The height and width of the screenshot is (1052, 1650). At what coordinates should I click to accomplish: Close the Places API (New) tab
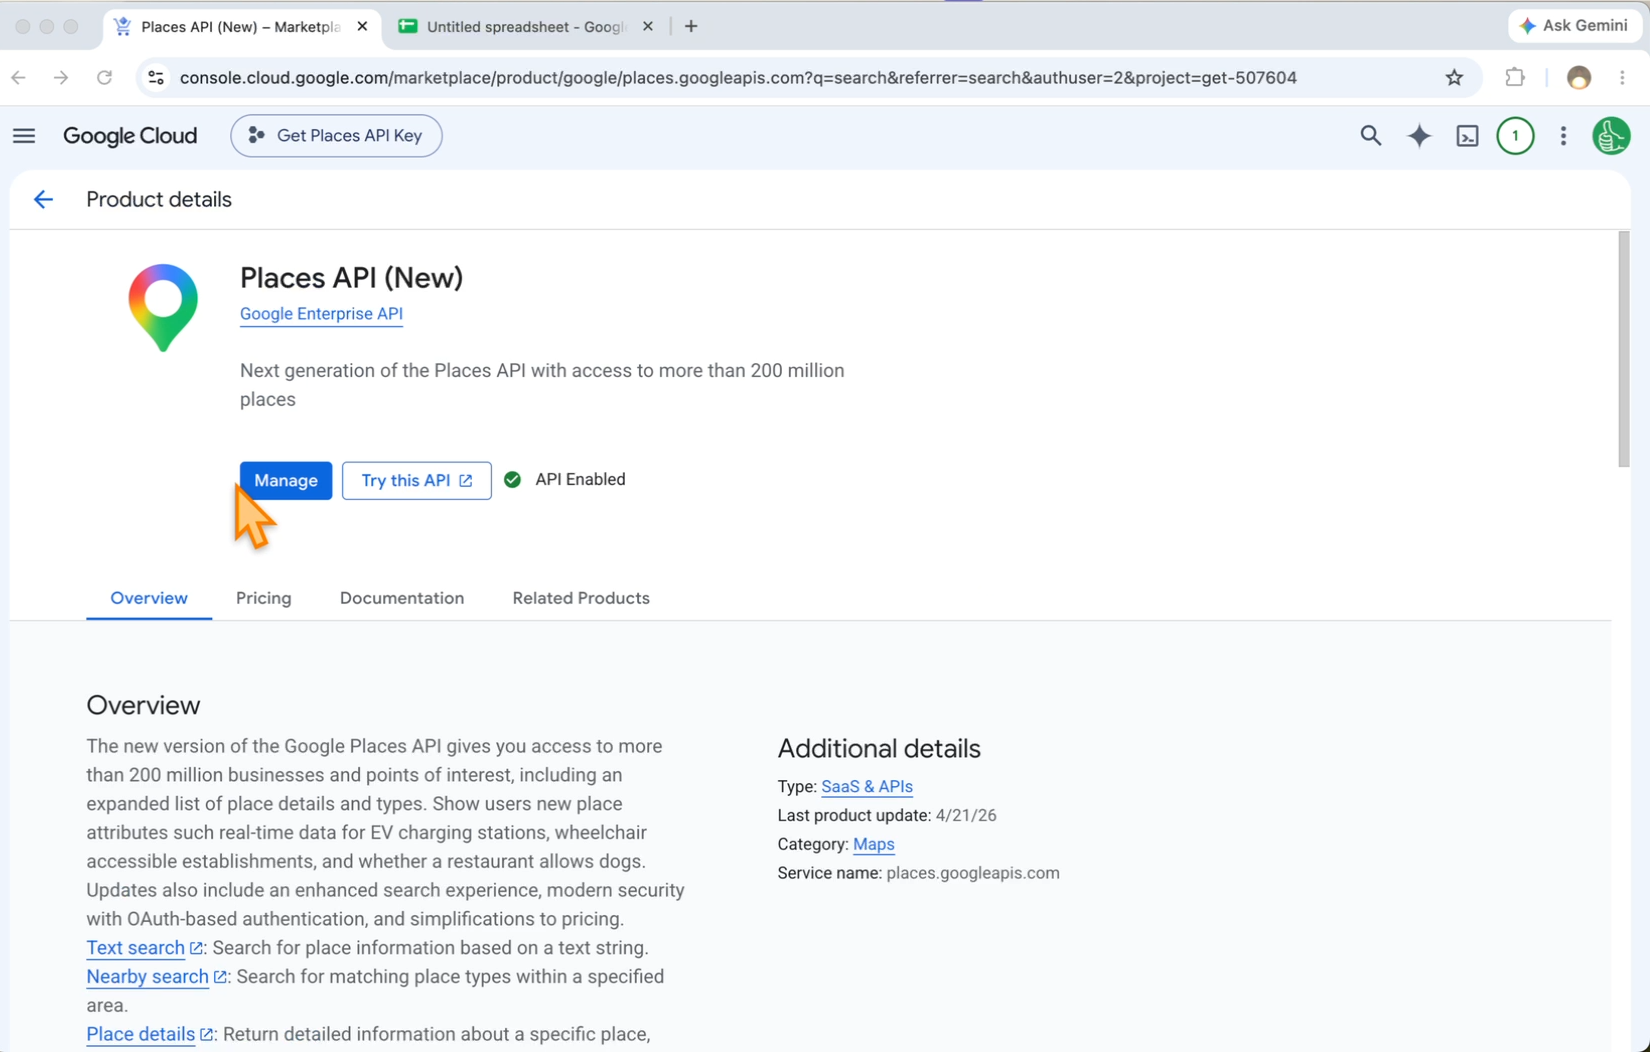[362, 27]
